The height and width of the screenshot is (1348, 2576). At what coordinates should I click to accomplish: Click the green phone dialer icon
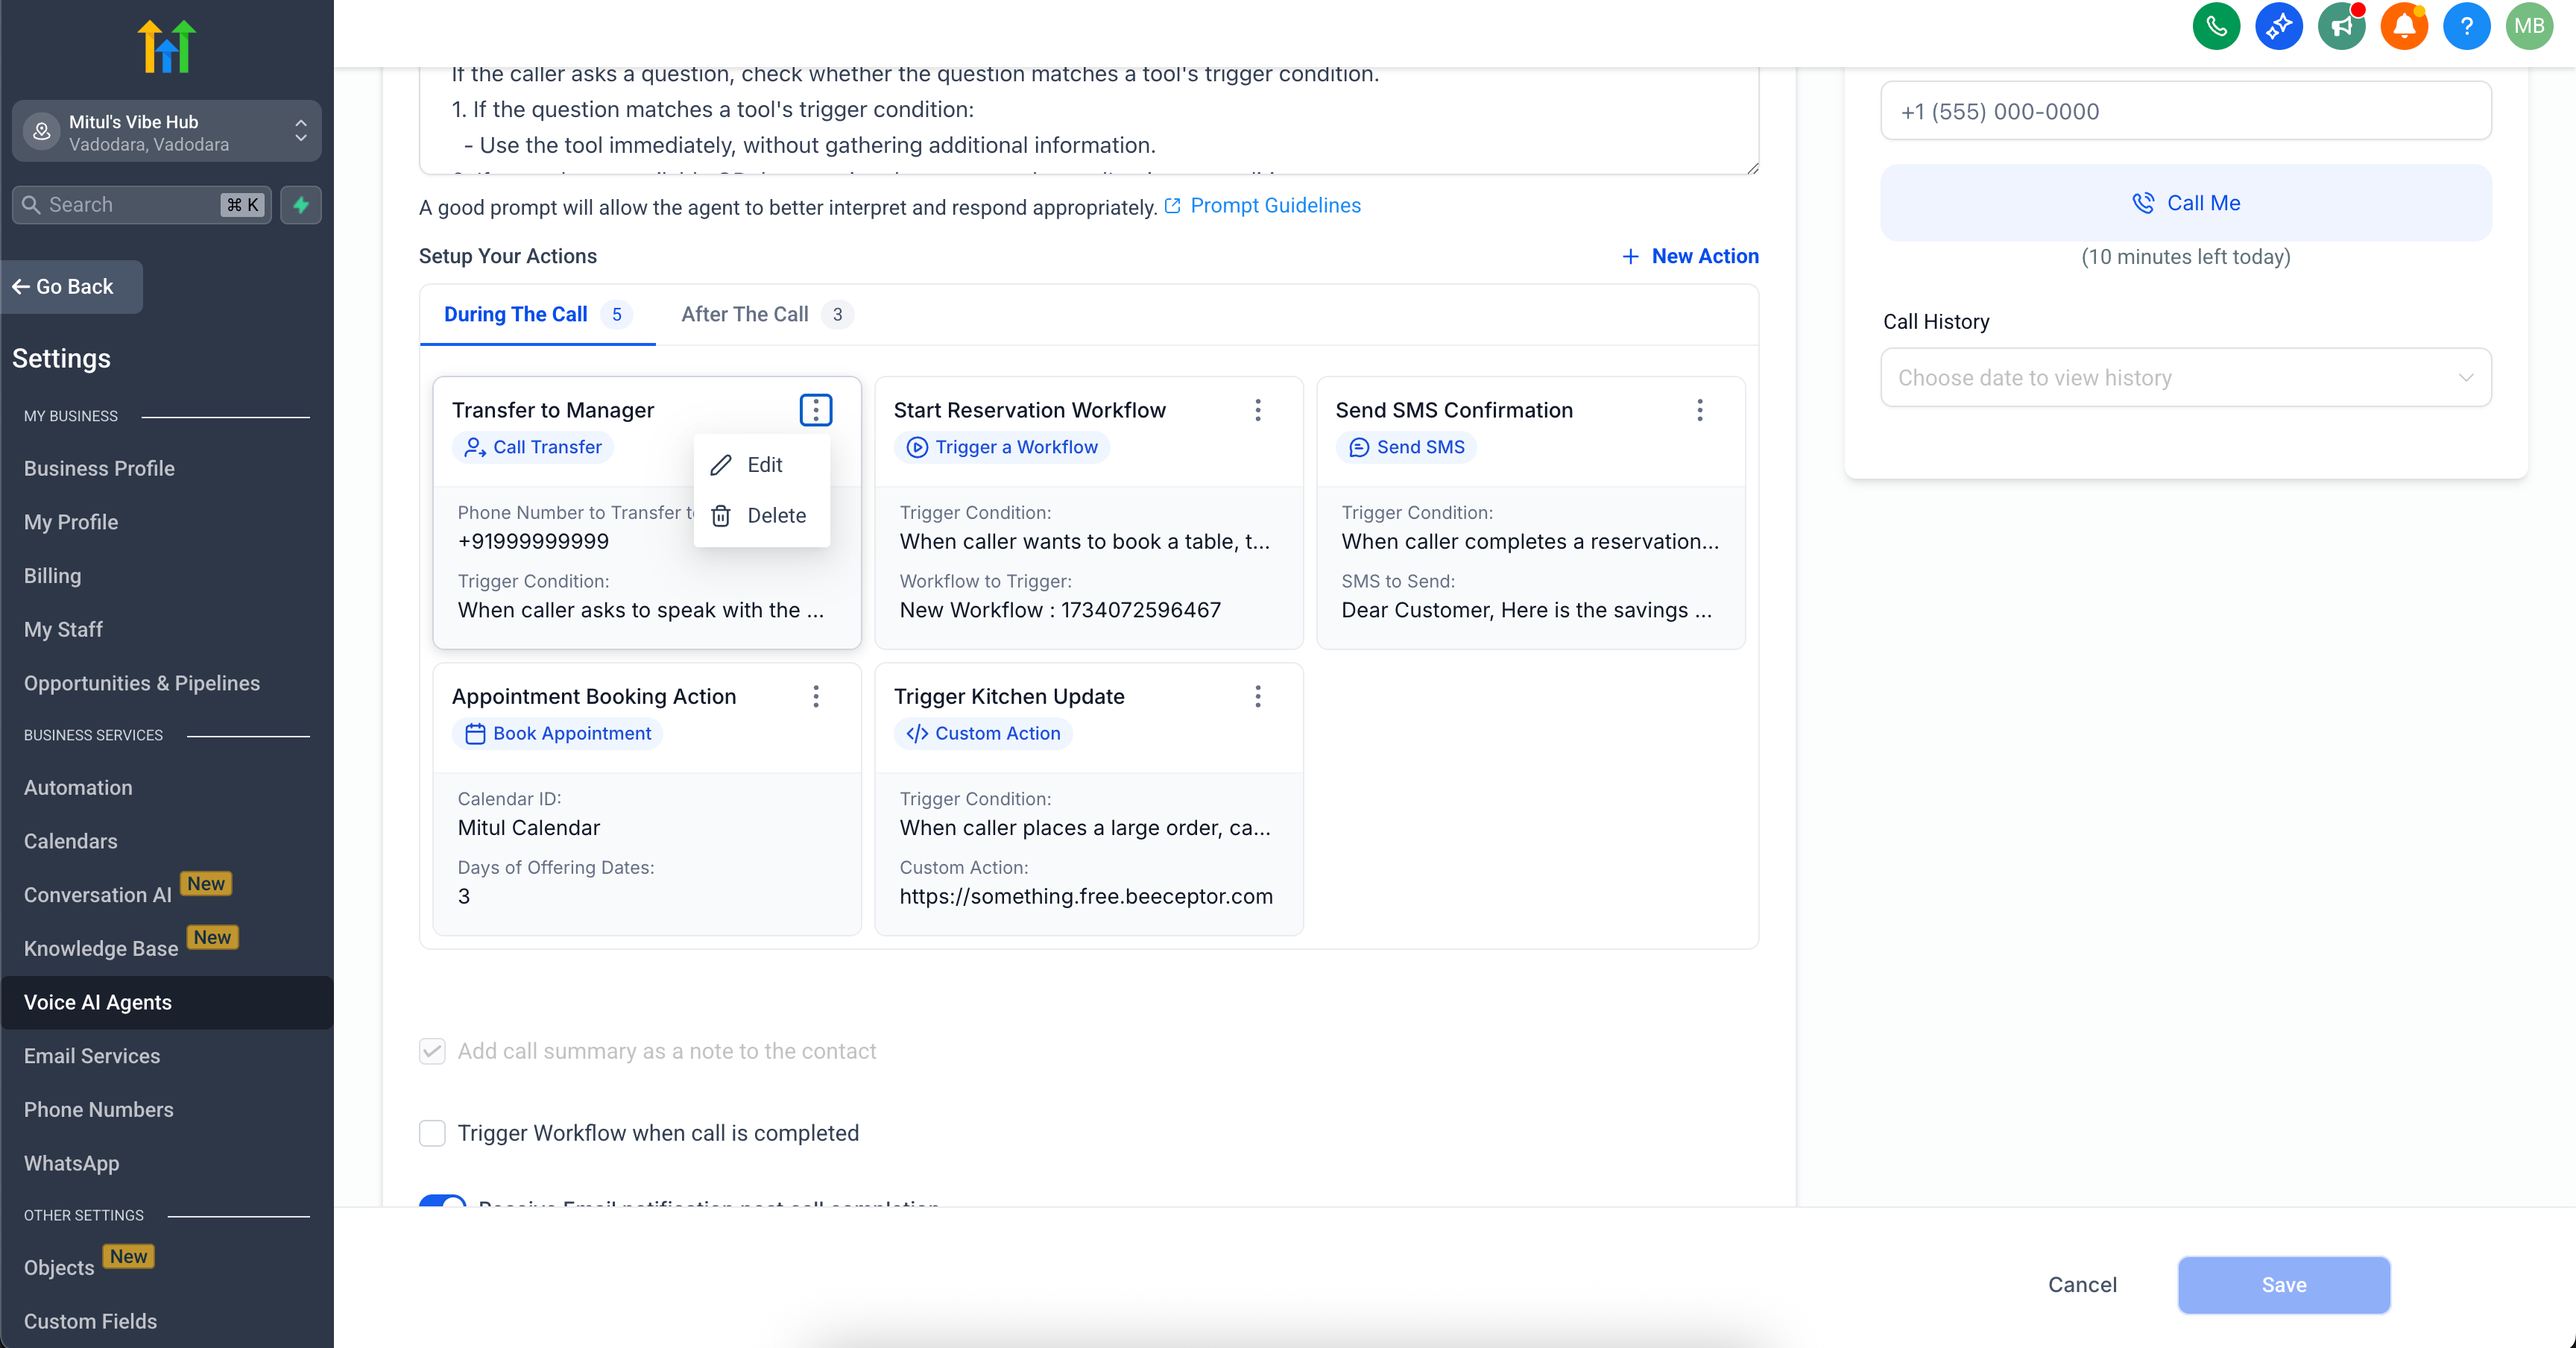point(2216,27)
